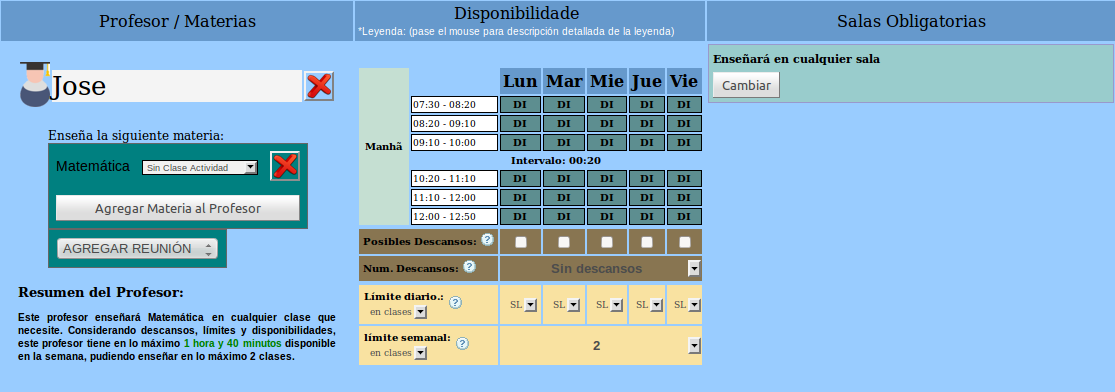1115x392 pixels.
Task: Toggle Vie availability at 07:30 - 08:20
Action: point(684,105)
